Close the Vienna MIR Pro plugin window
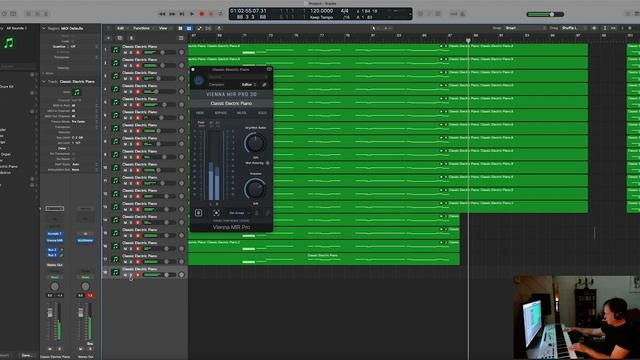Screen dimensions: 640x360 tap(193, 70)
